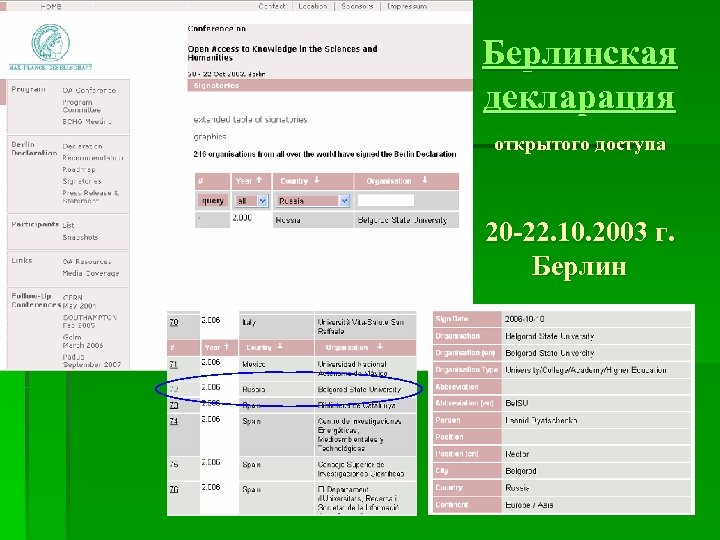Open signatory number 76 link
The width and height of the screenshot is (720, 540).
tap(174, 489)
